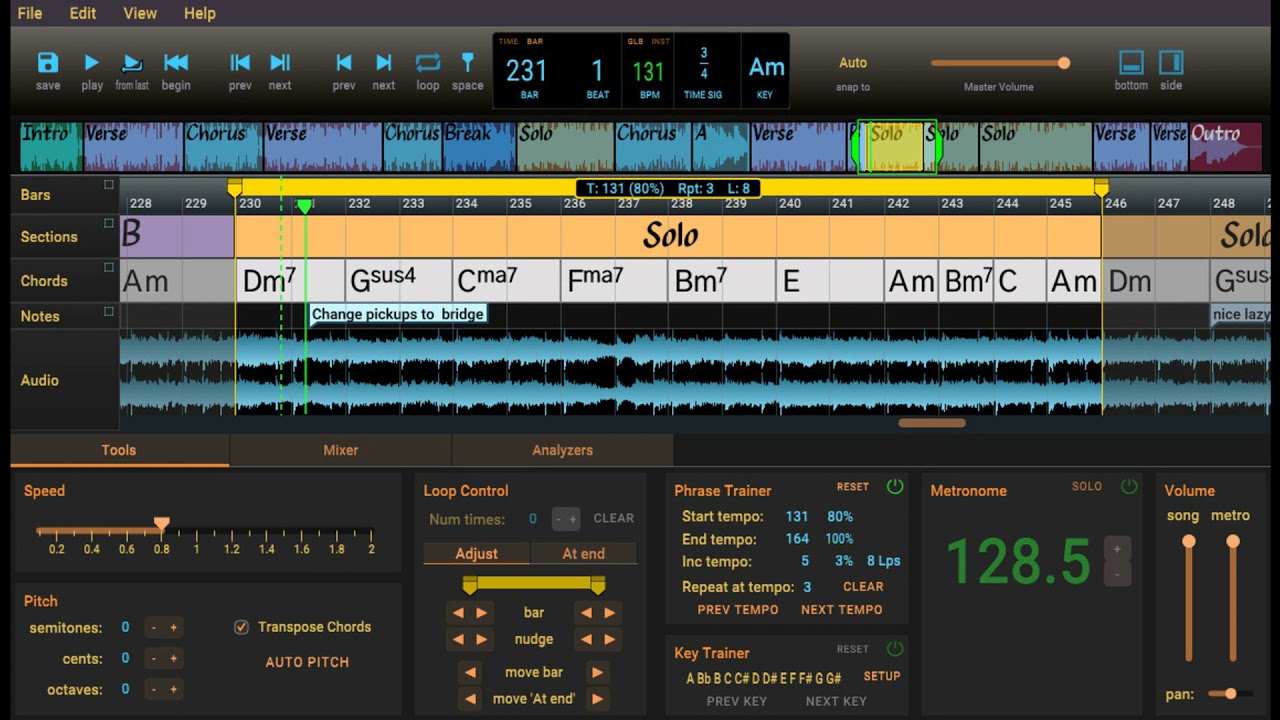This screenshot has height=720, width=1280.
Task: Click the space pin icon
Action: coord(467,63)
